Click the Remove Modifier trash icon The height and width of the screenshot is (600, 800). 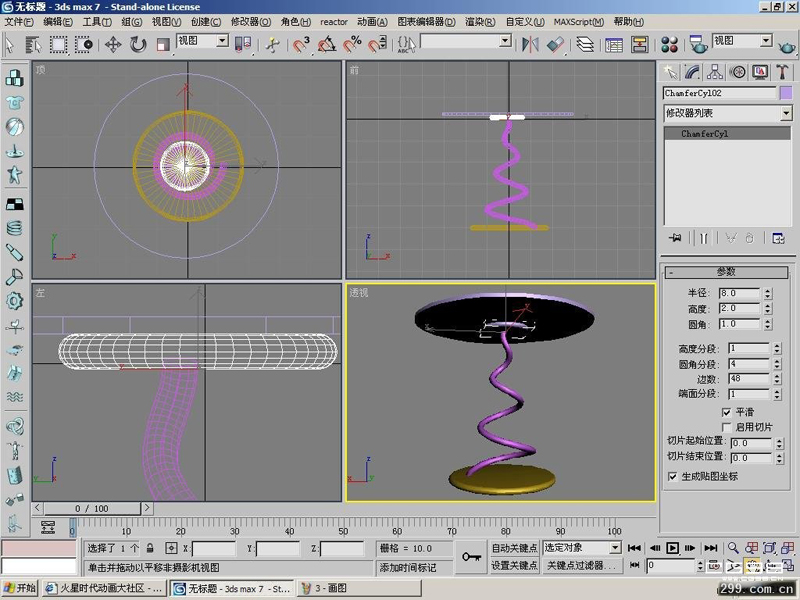[749, 238]
